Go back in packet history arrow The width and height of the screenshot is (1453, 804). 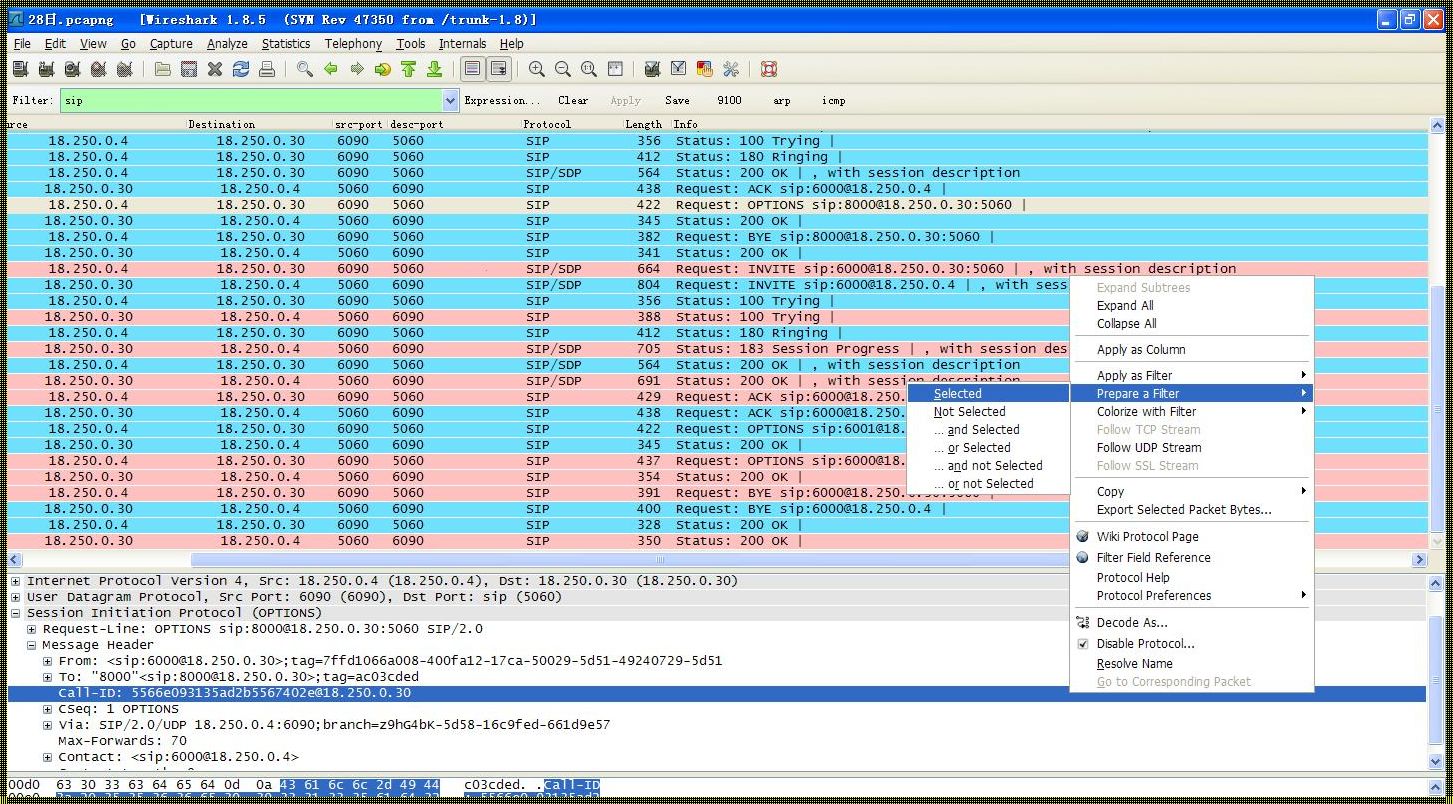click(331, 69)
